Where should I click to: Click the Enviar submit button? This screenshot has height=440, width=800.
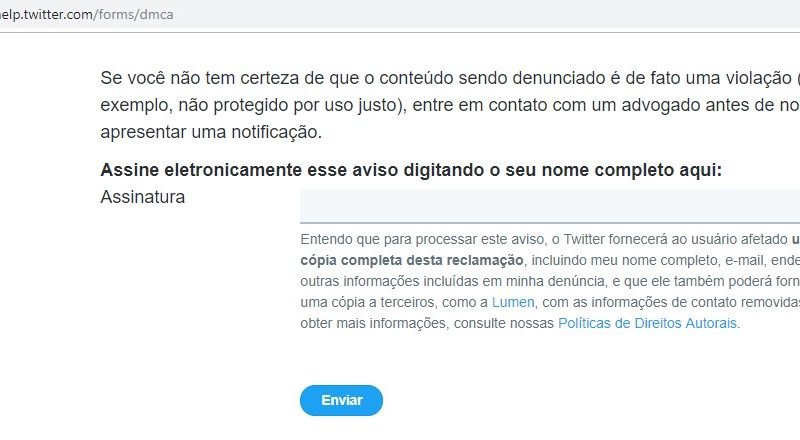[x=341, y=400]
